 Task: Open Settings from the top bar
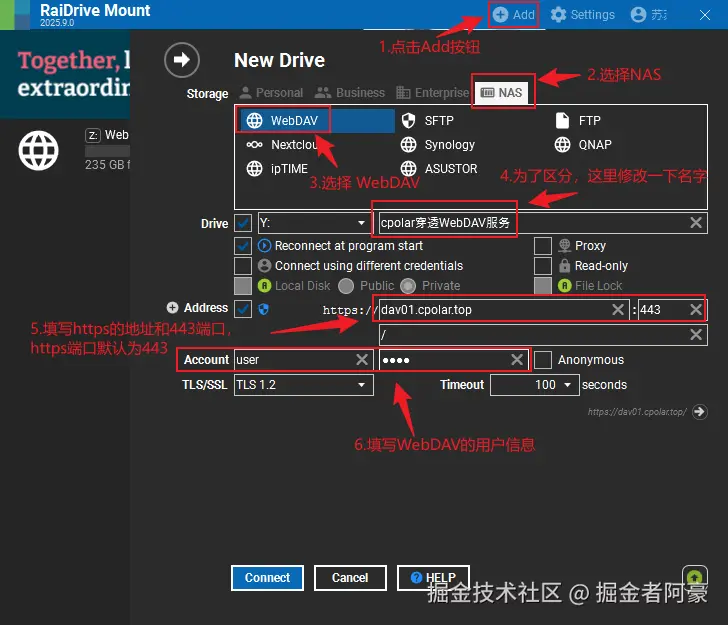[x=583, y=15]
